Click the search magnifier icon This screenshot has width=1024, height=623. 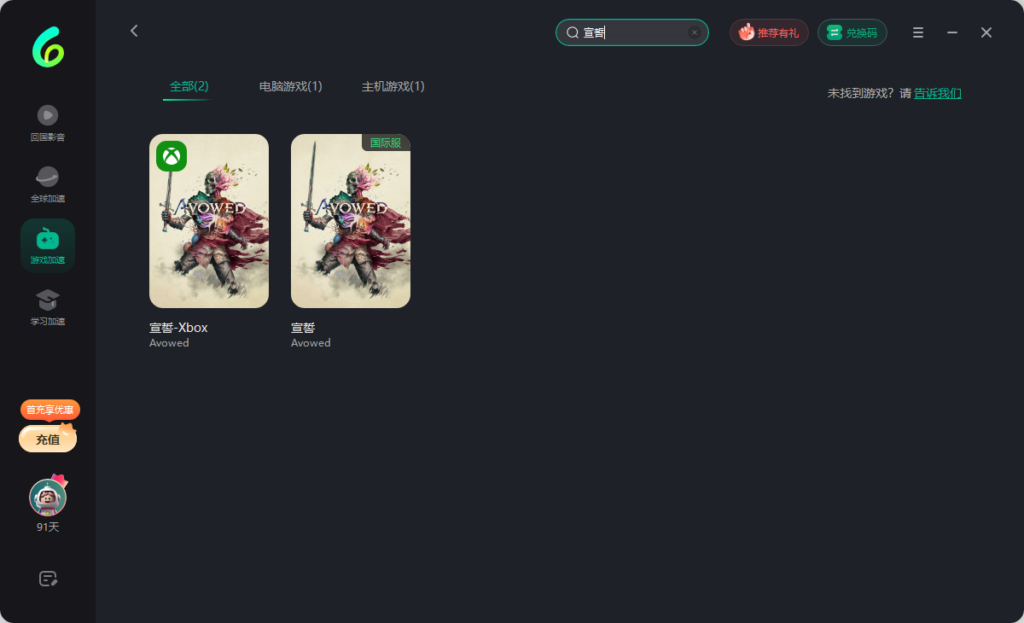point(572,33)
